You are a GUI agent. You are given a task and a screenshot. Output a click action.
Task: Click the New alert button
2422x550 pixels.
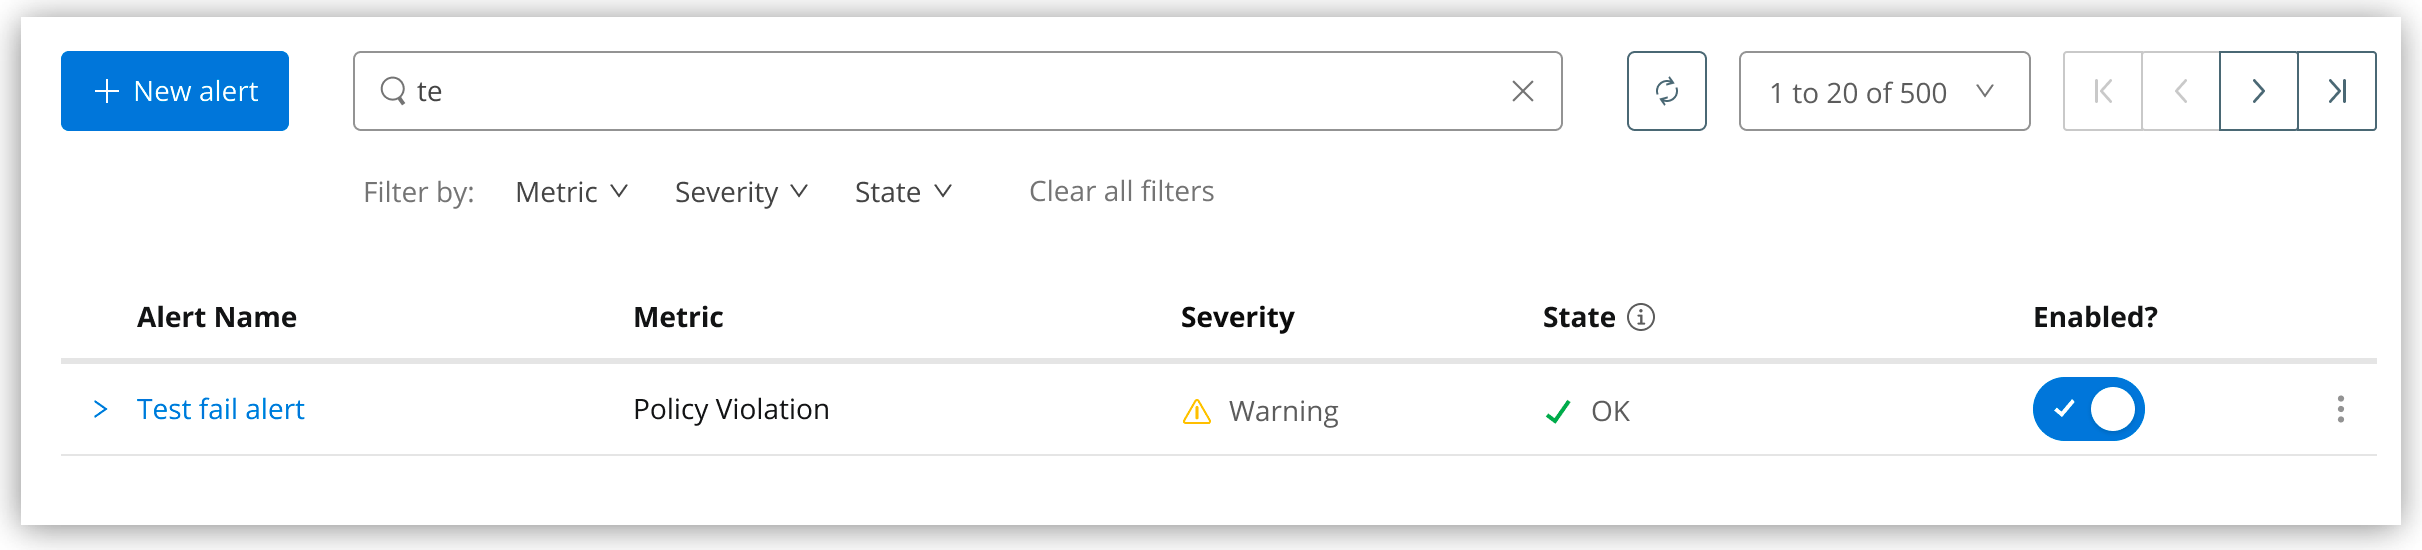pos(175,91)
